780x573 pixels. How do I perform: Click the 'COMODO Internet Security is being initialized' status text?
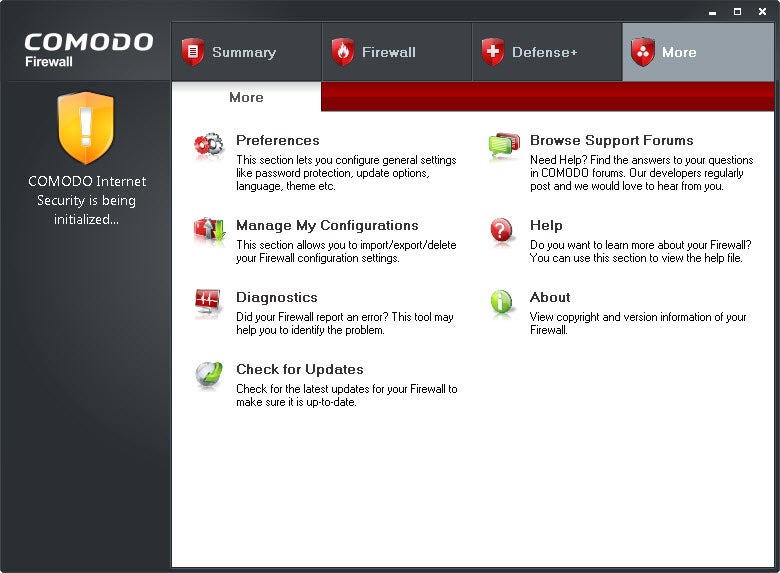[x=87, y=200]
